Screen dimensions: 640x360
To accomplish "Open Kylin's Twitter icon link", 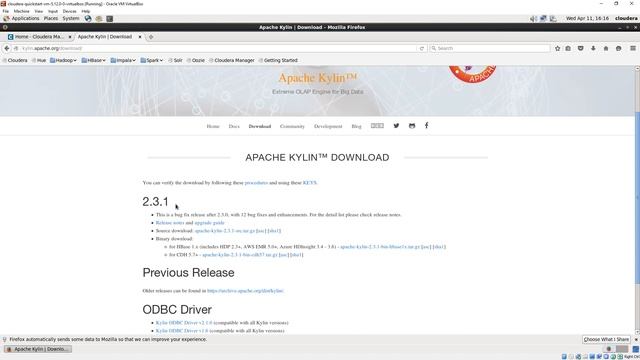I will coord(396,126).
